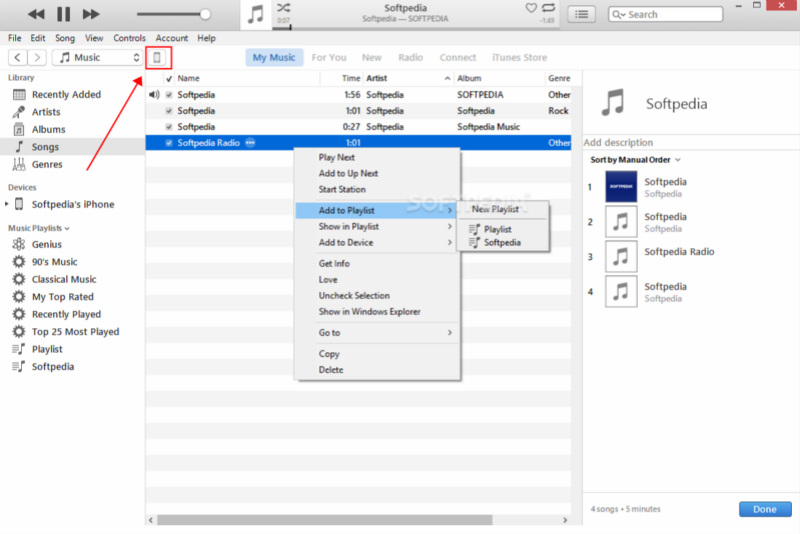800x534 pixels.
Task: Open the Up Next list button
Action: tap(581, 14)
